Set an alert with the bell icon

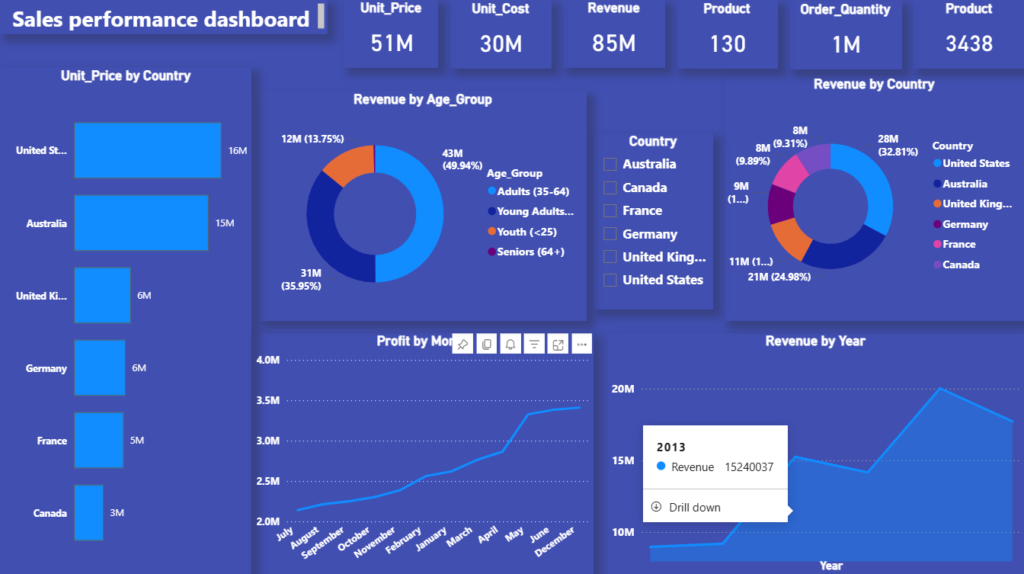pos(510,344)
